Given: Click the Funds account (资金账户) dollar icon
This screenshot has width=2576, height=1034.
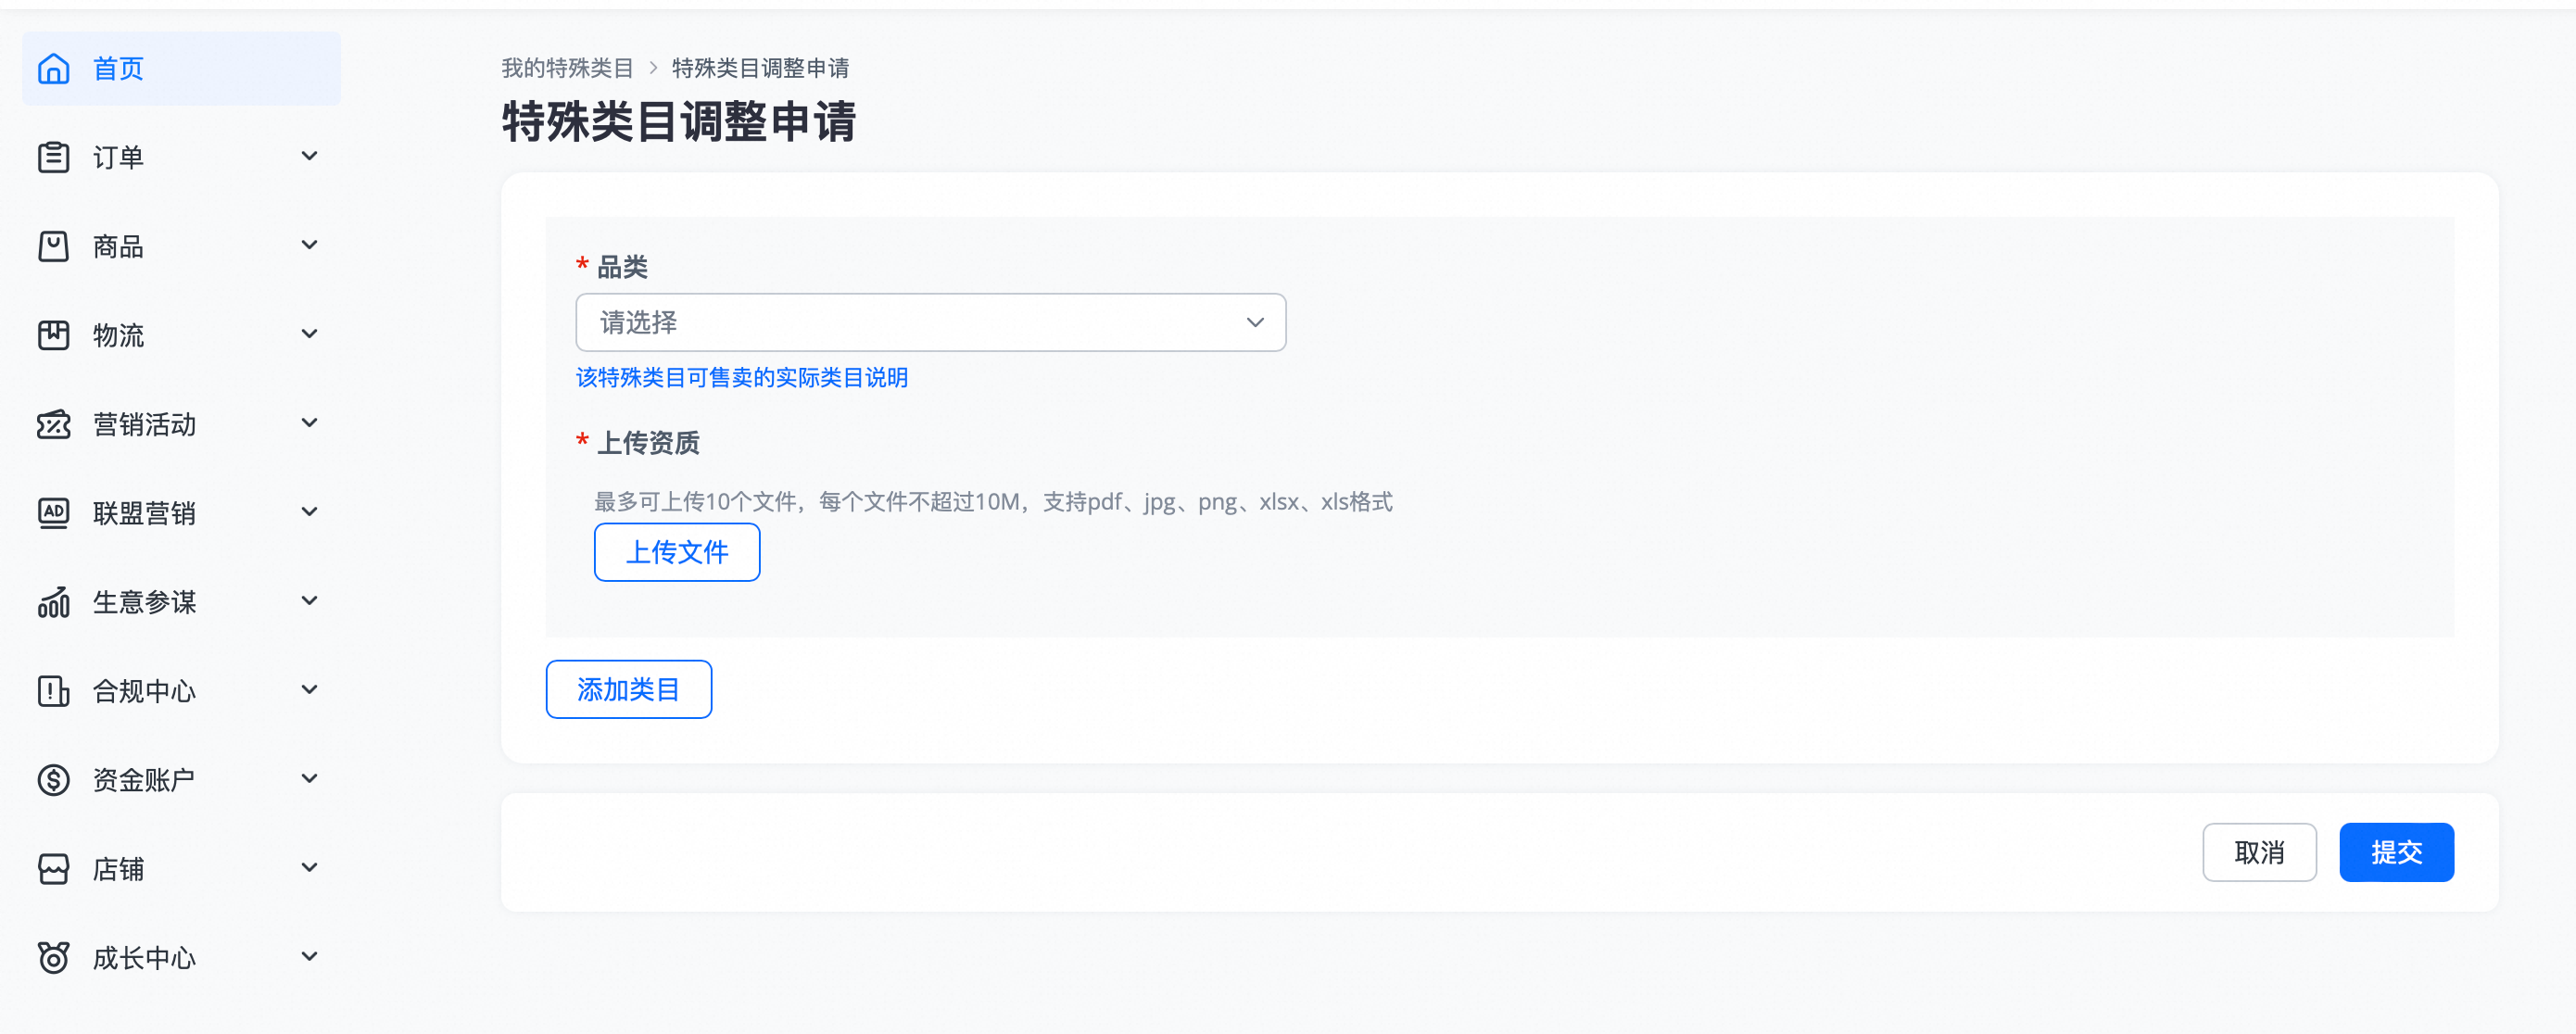Looking at the screenshot, I should click(53, 780).
